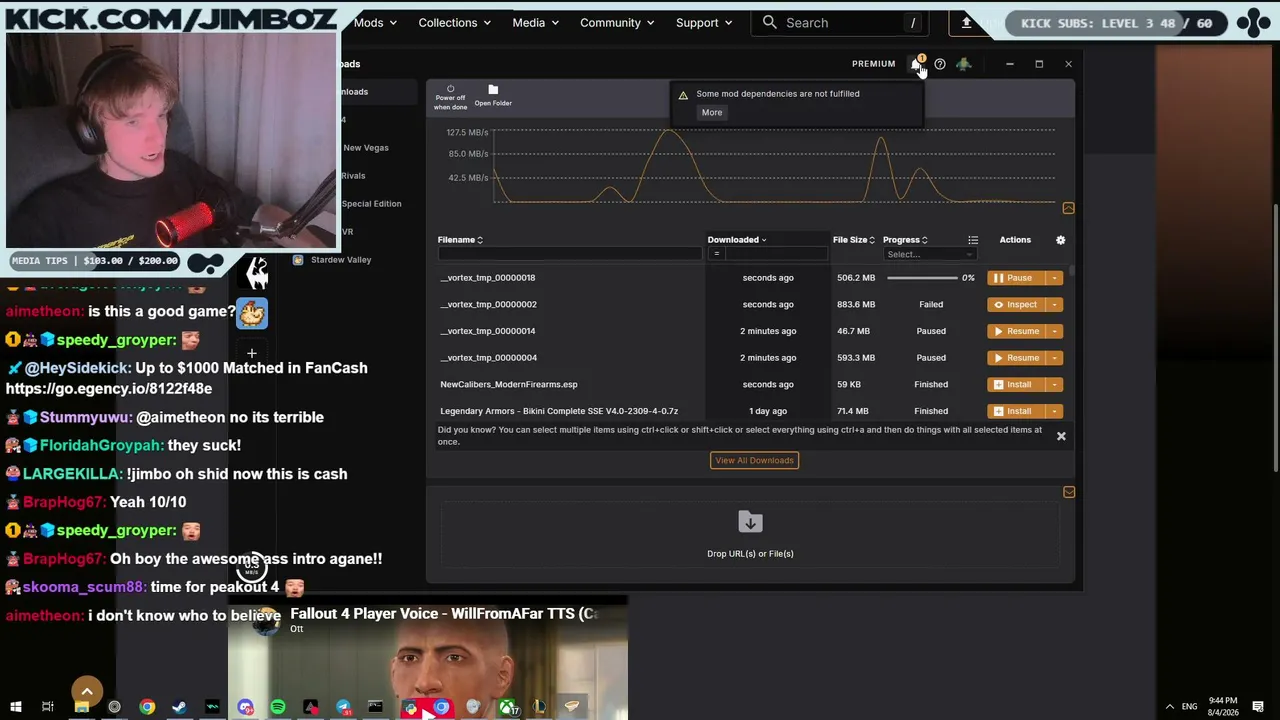Sort downloads by Progress column
The image size is (1280, 720).
pos(905,240)
